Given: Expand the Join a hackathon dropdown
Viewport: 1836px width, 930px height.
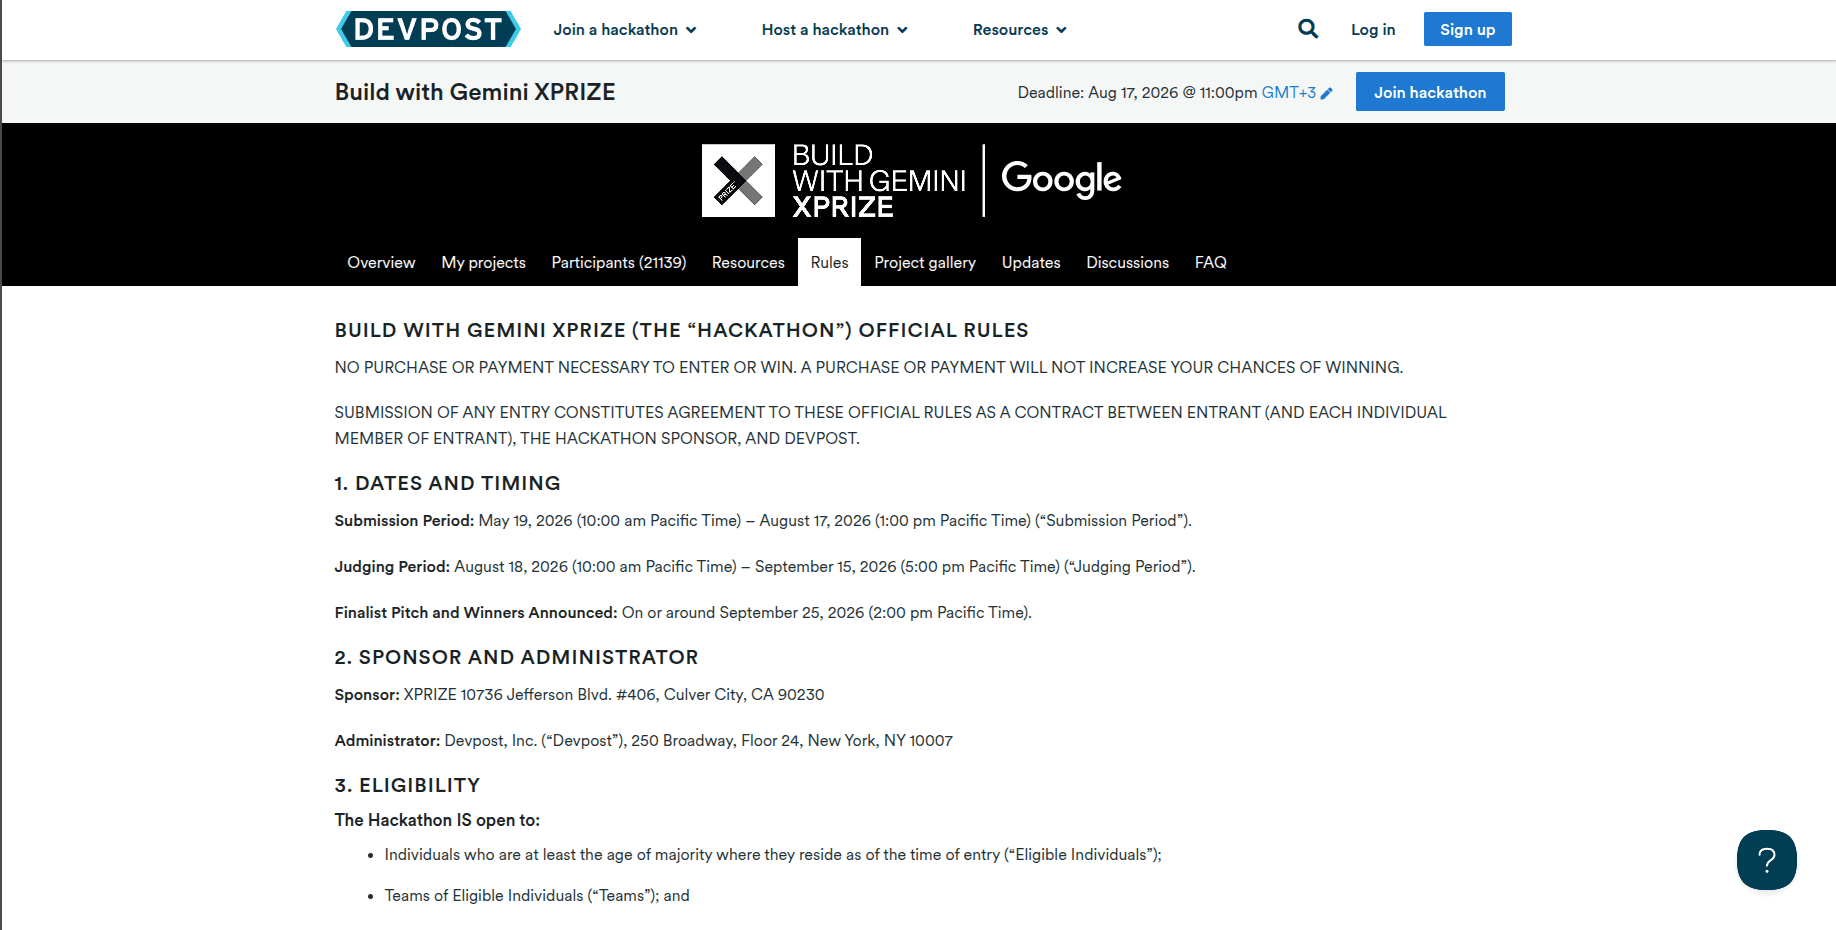Looking at the screenshot, I should pyautogui.click(x=625, y=30).
